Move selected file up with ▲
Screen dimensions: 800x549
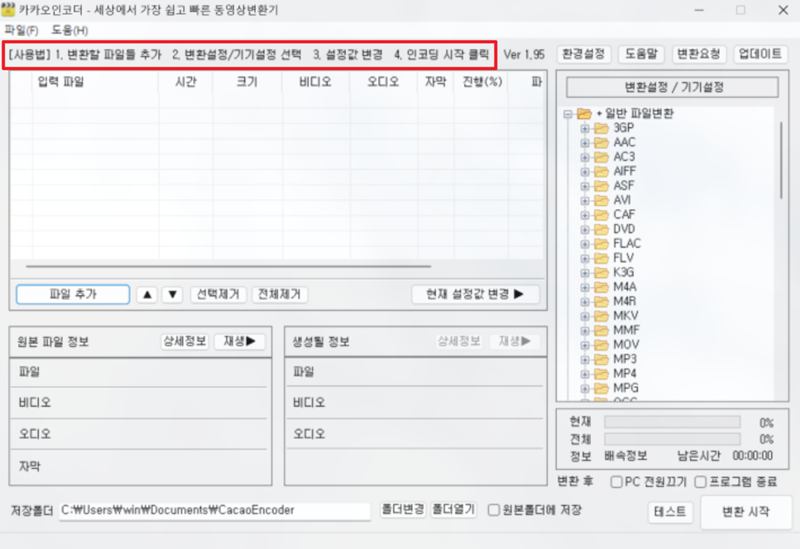tap(147, 294)
